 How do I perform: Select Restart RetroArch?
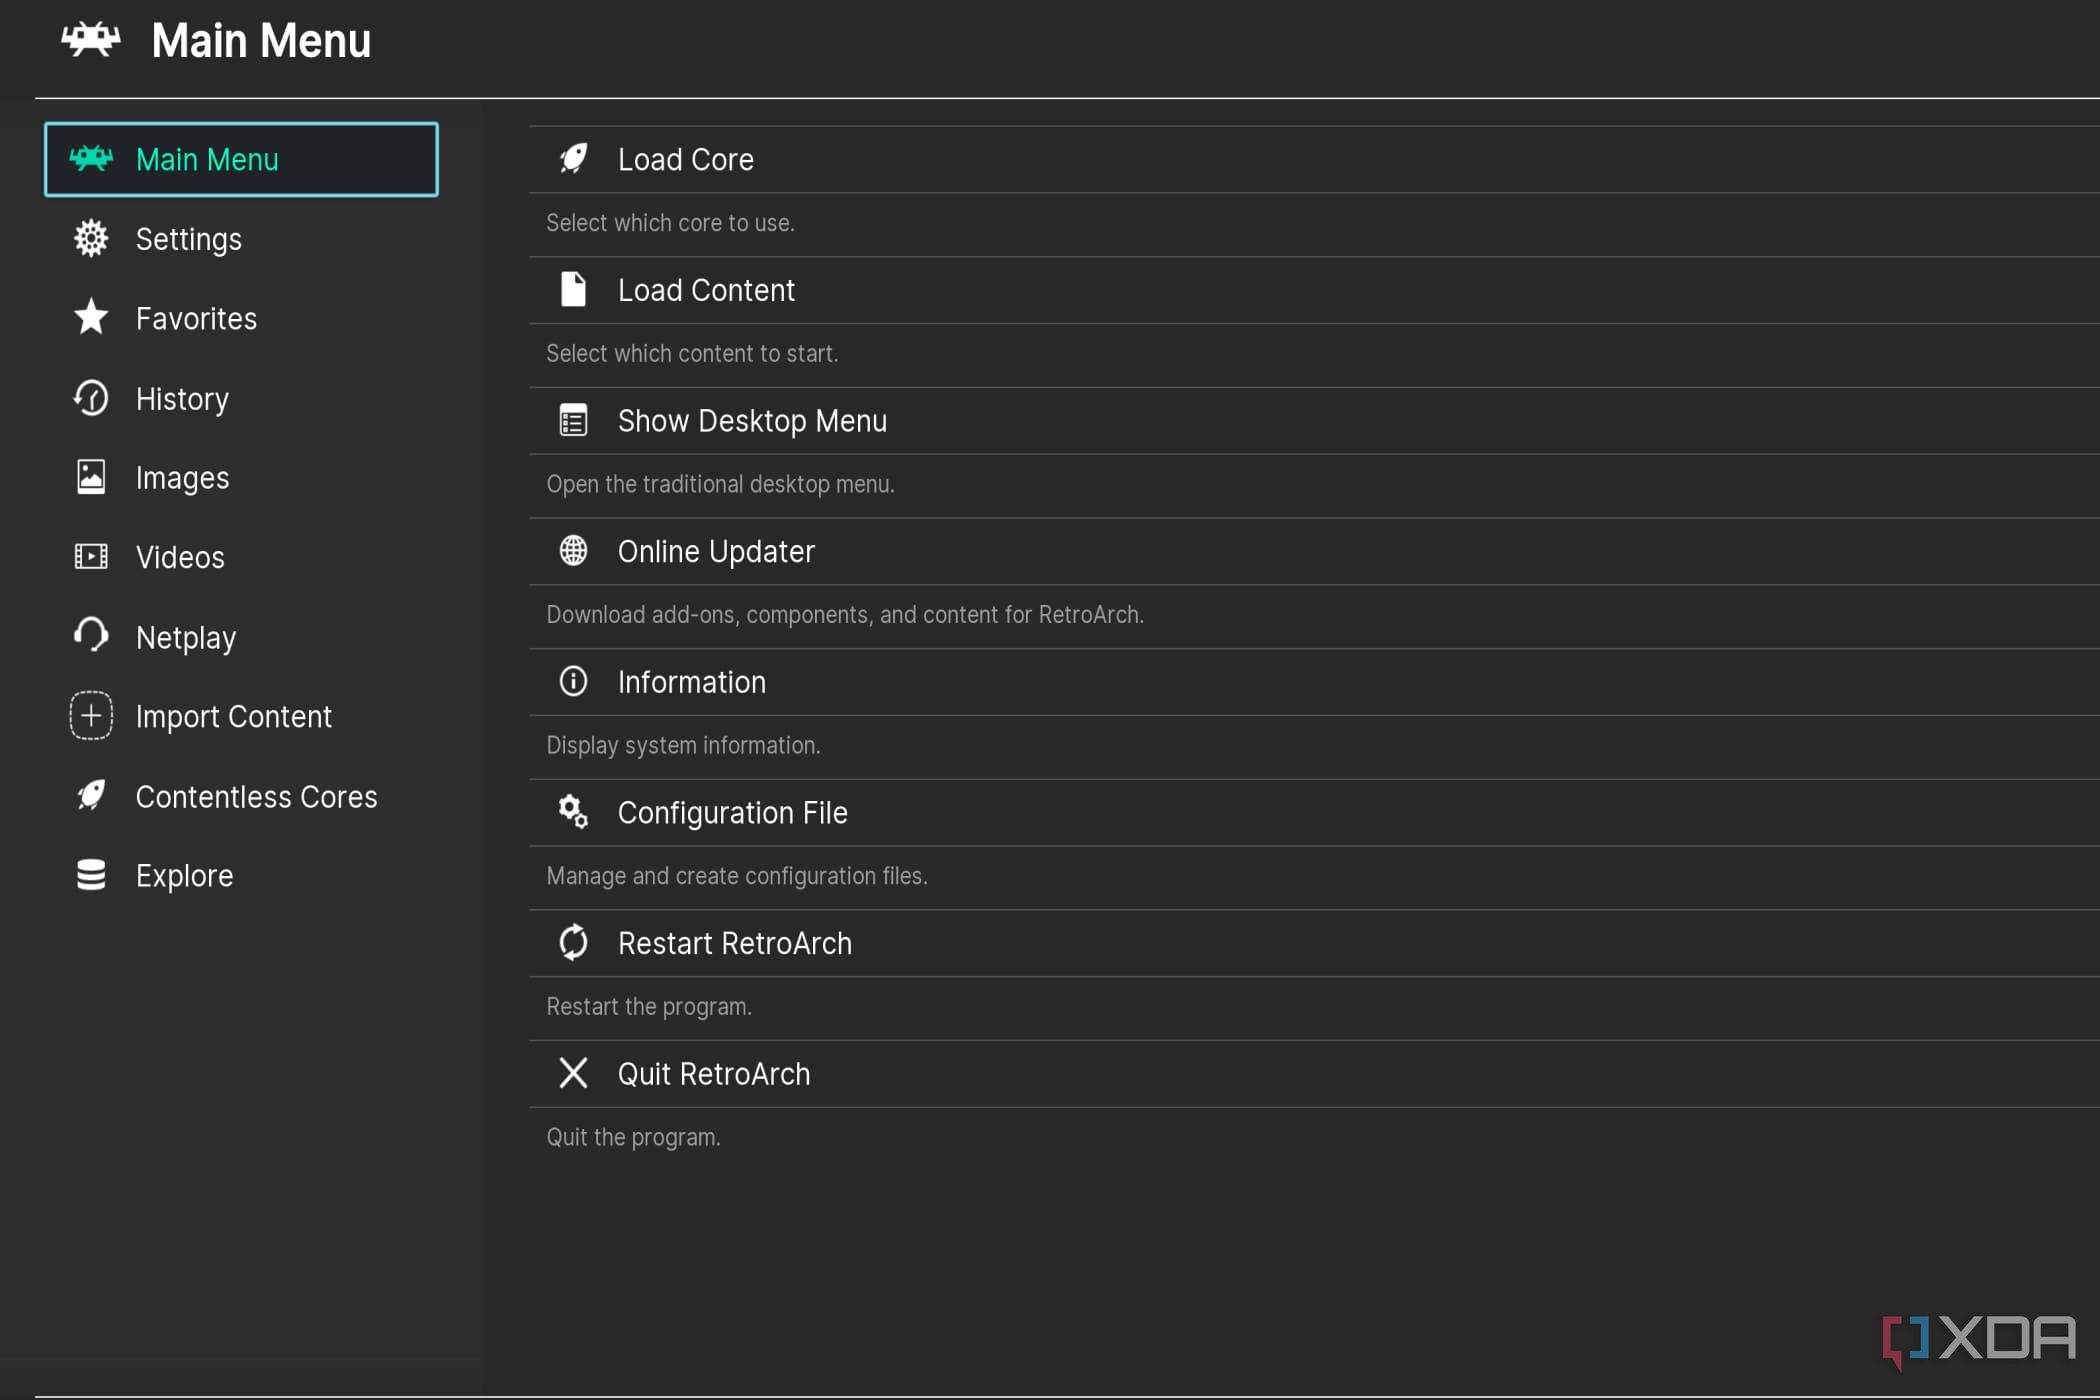click(1314, 944)
